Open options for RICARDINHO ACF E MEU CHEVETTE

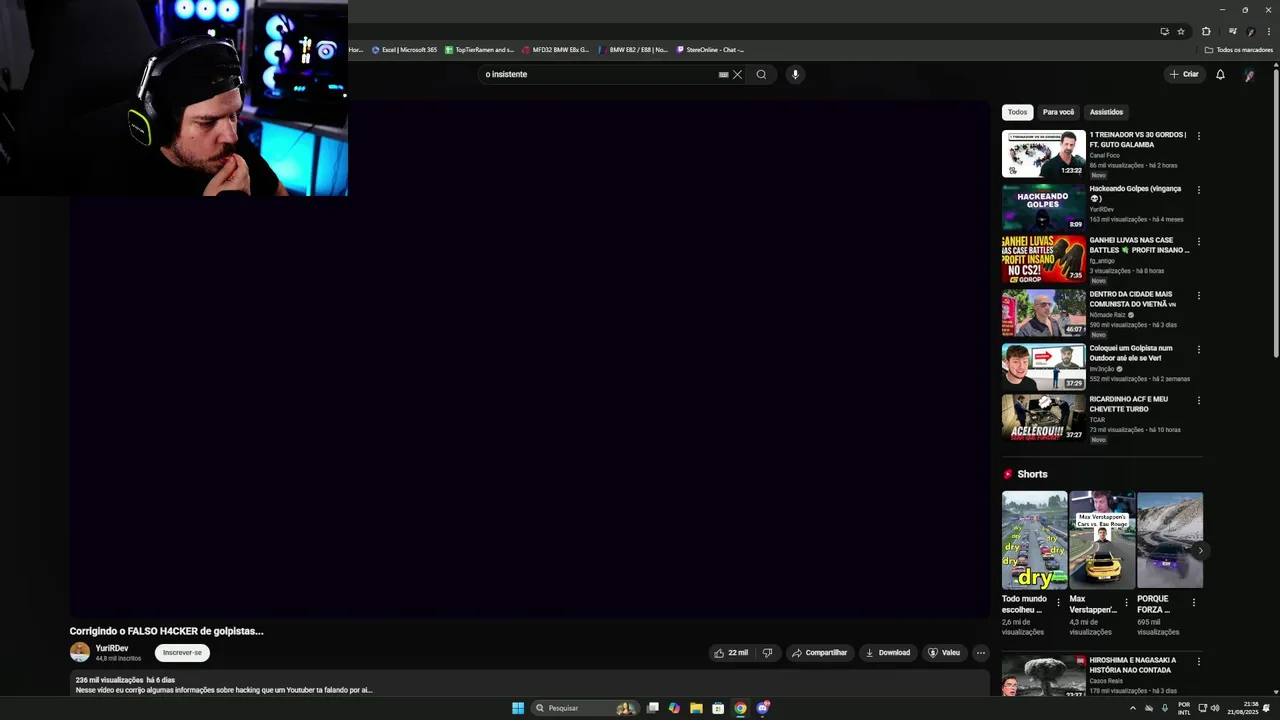coord(1198,401)
